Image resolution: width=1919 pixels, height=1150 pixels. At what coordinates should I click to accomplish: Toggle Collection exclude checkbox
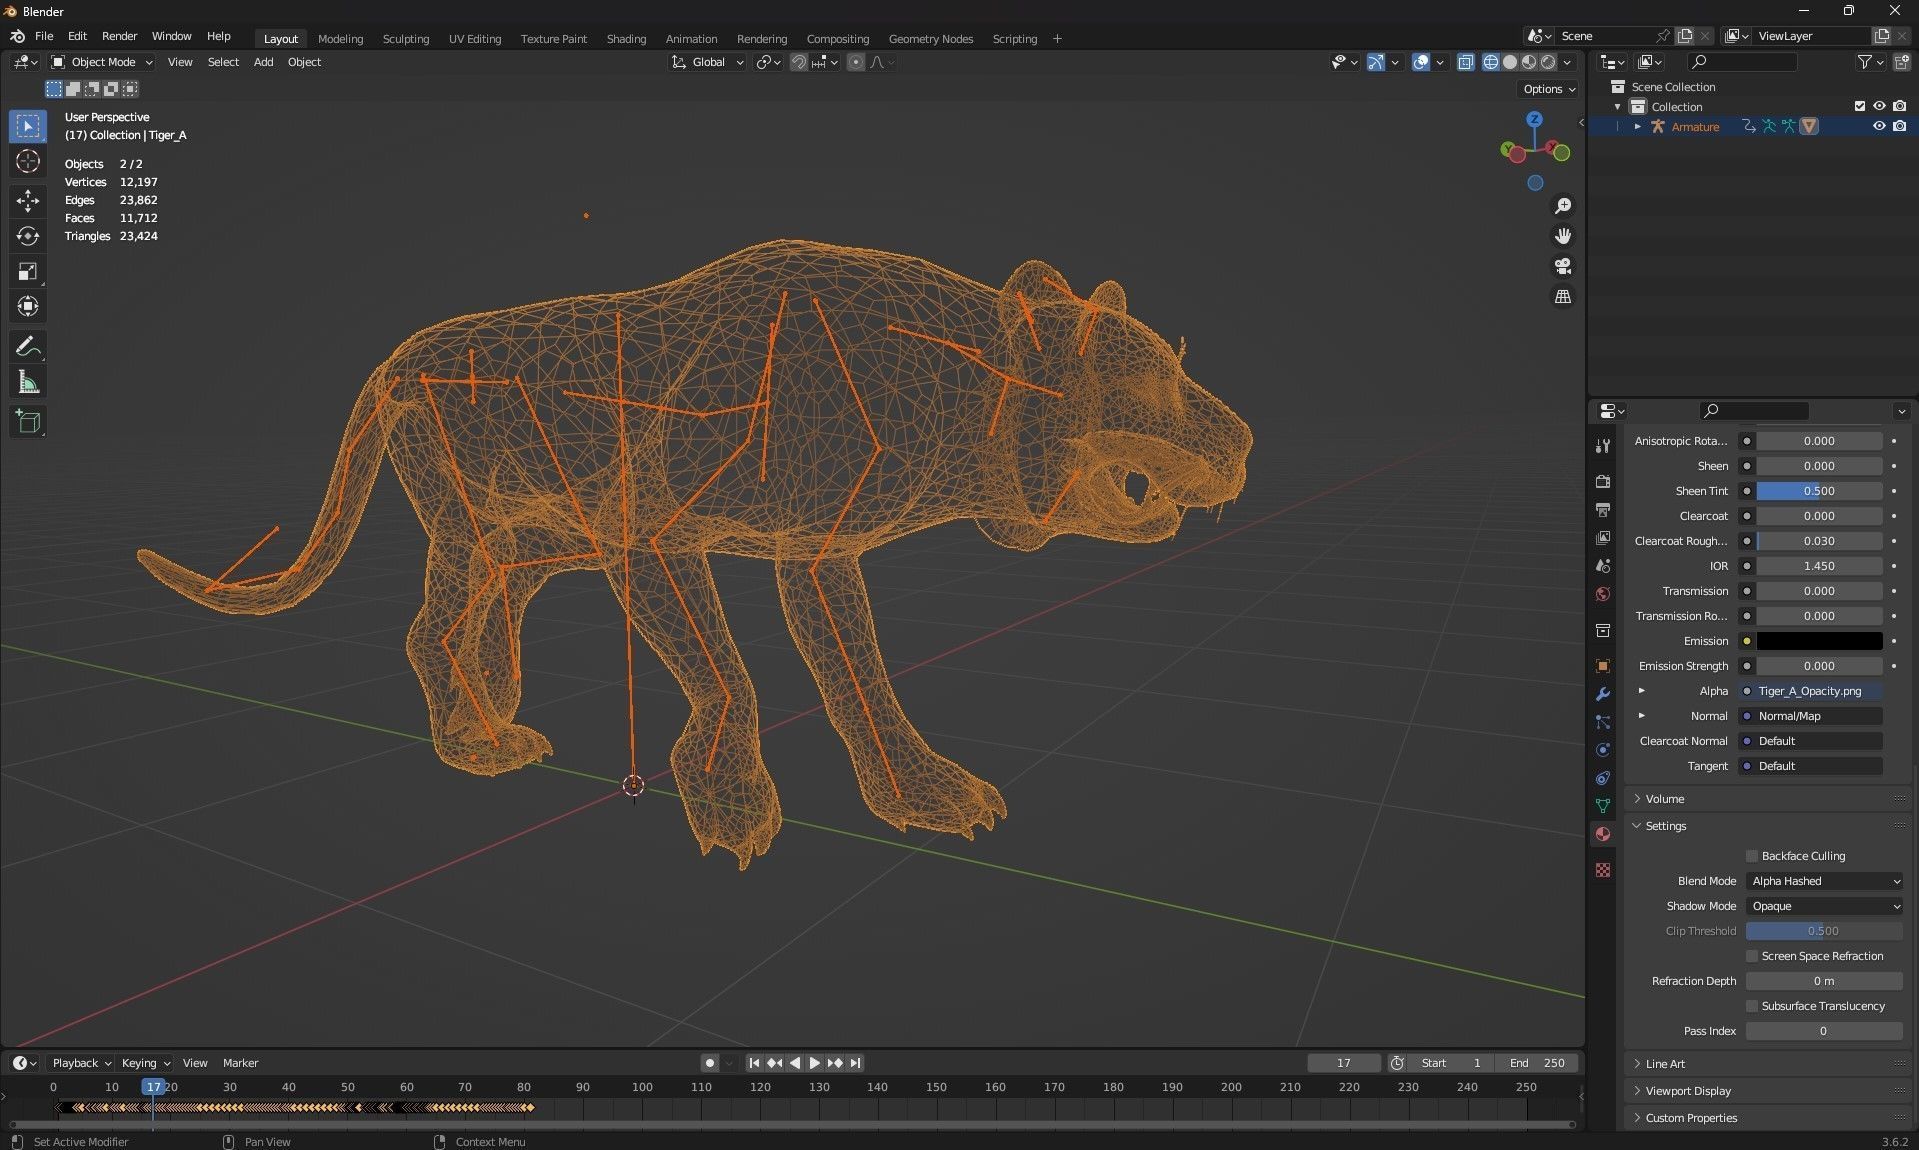click(1860, 106)
